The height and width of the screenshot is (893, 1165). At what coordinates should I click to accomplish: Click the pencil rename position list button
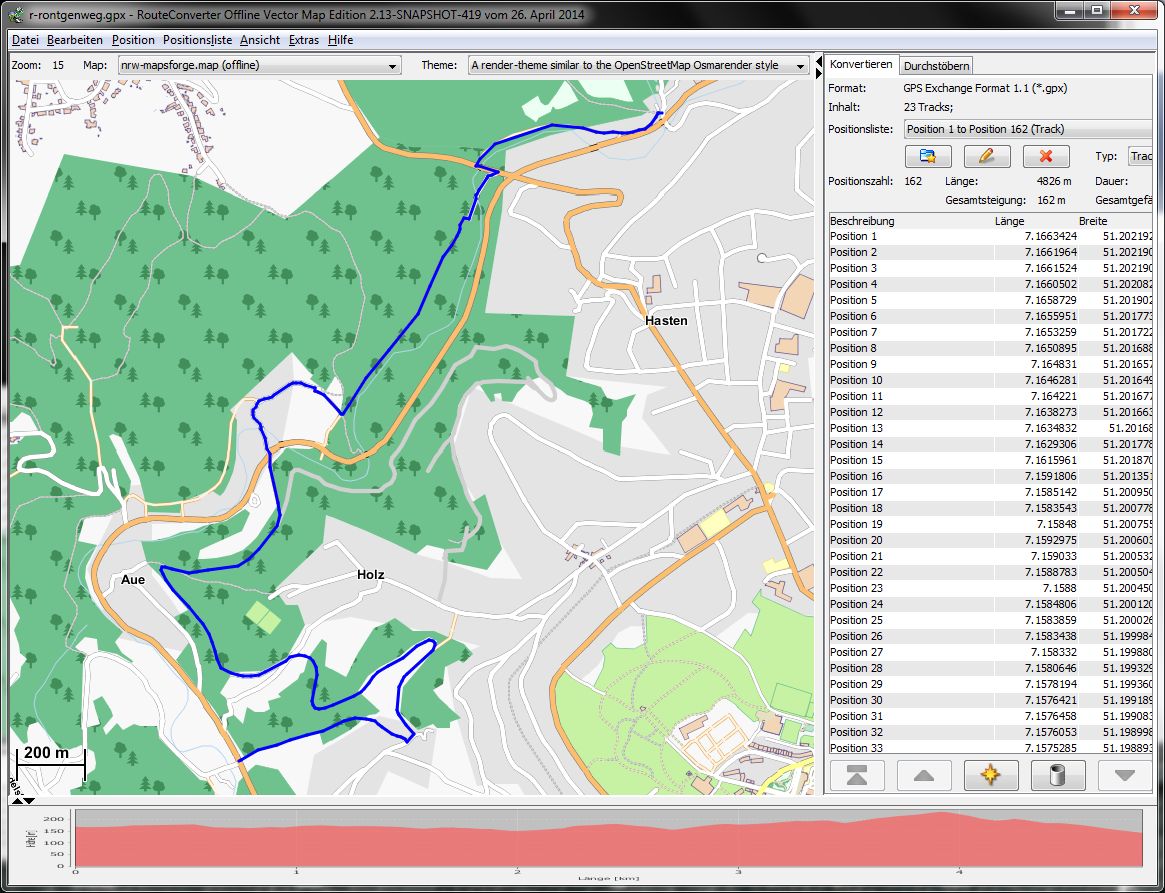986,156
